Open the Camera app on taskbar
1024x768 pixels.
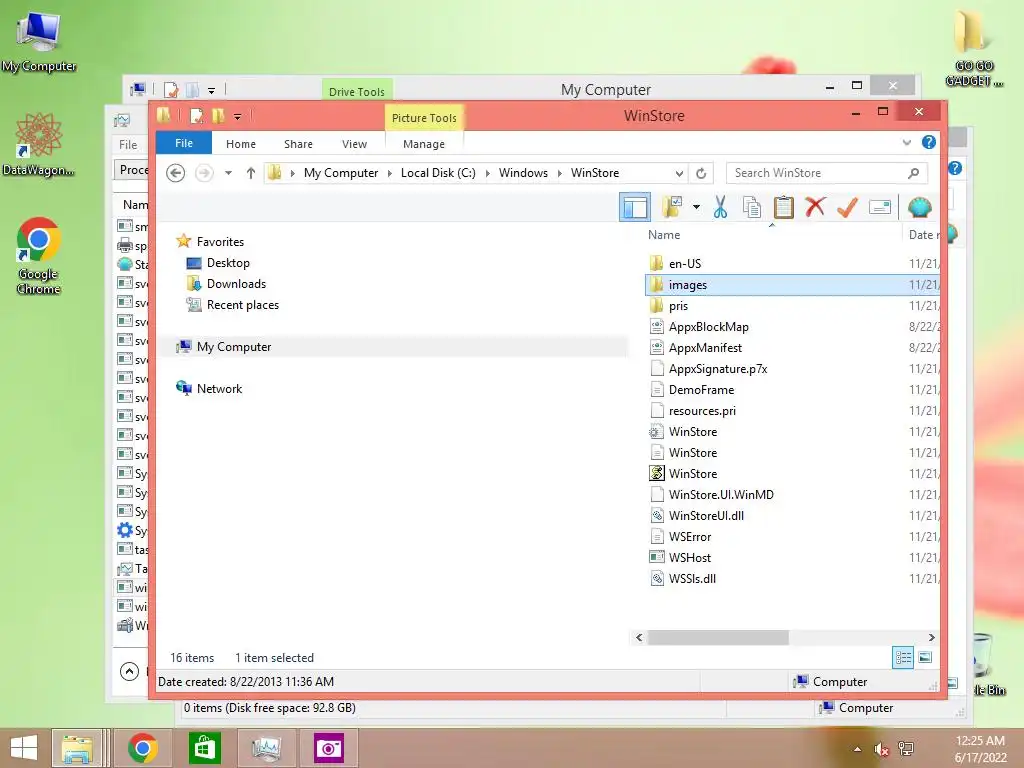328,748
